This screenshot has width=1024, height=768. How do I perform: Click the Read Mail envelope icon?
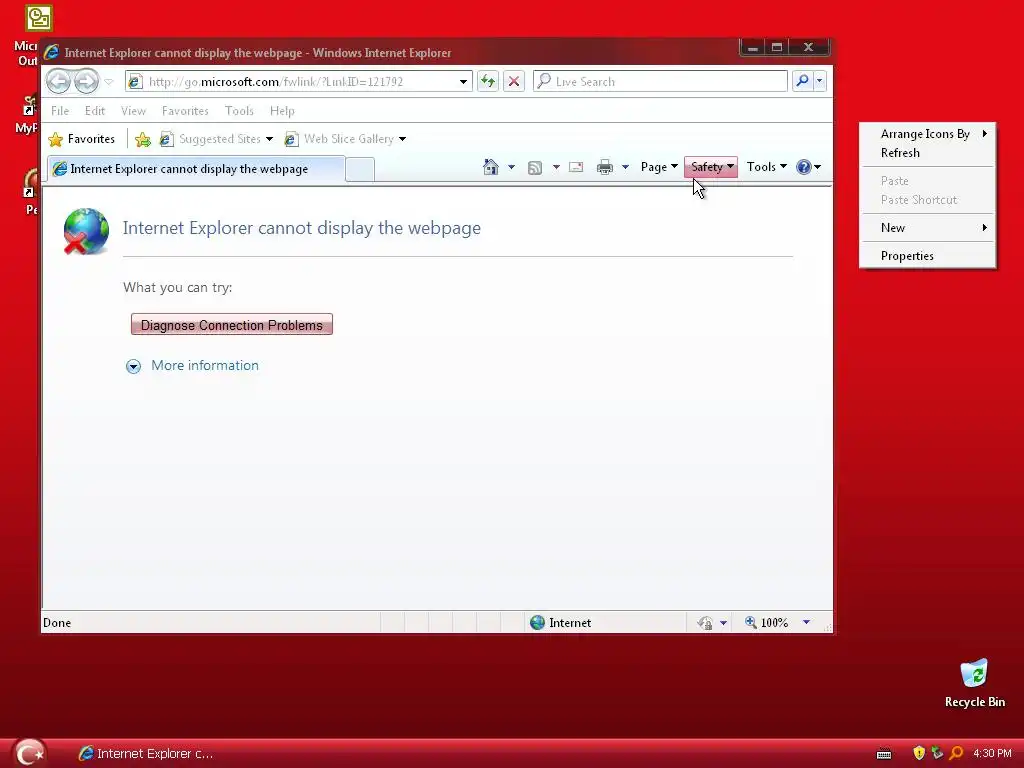(x=576, y=167)
